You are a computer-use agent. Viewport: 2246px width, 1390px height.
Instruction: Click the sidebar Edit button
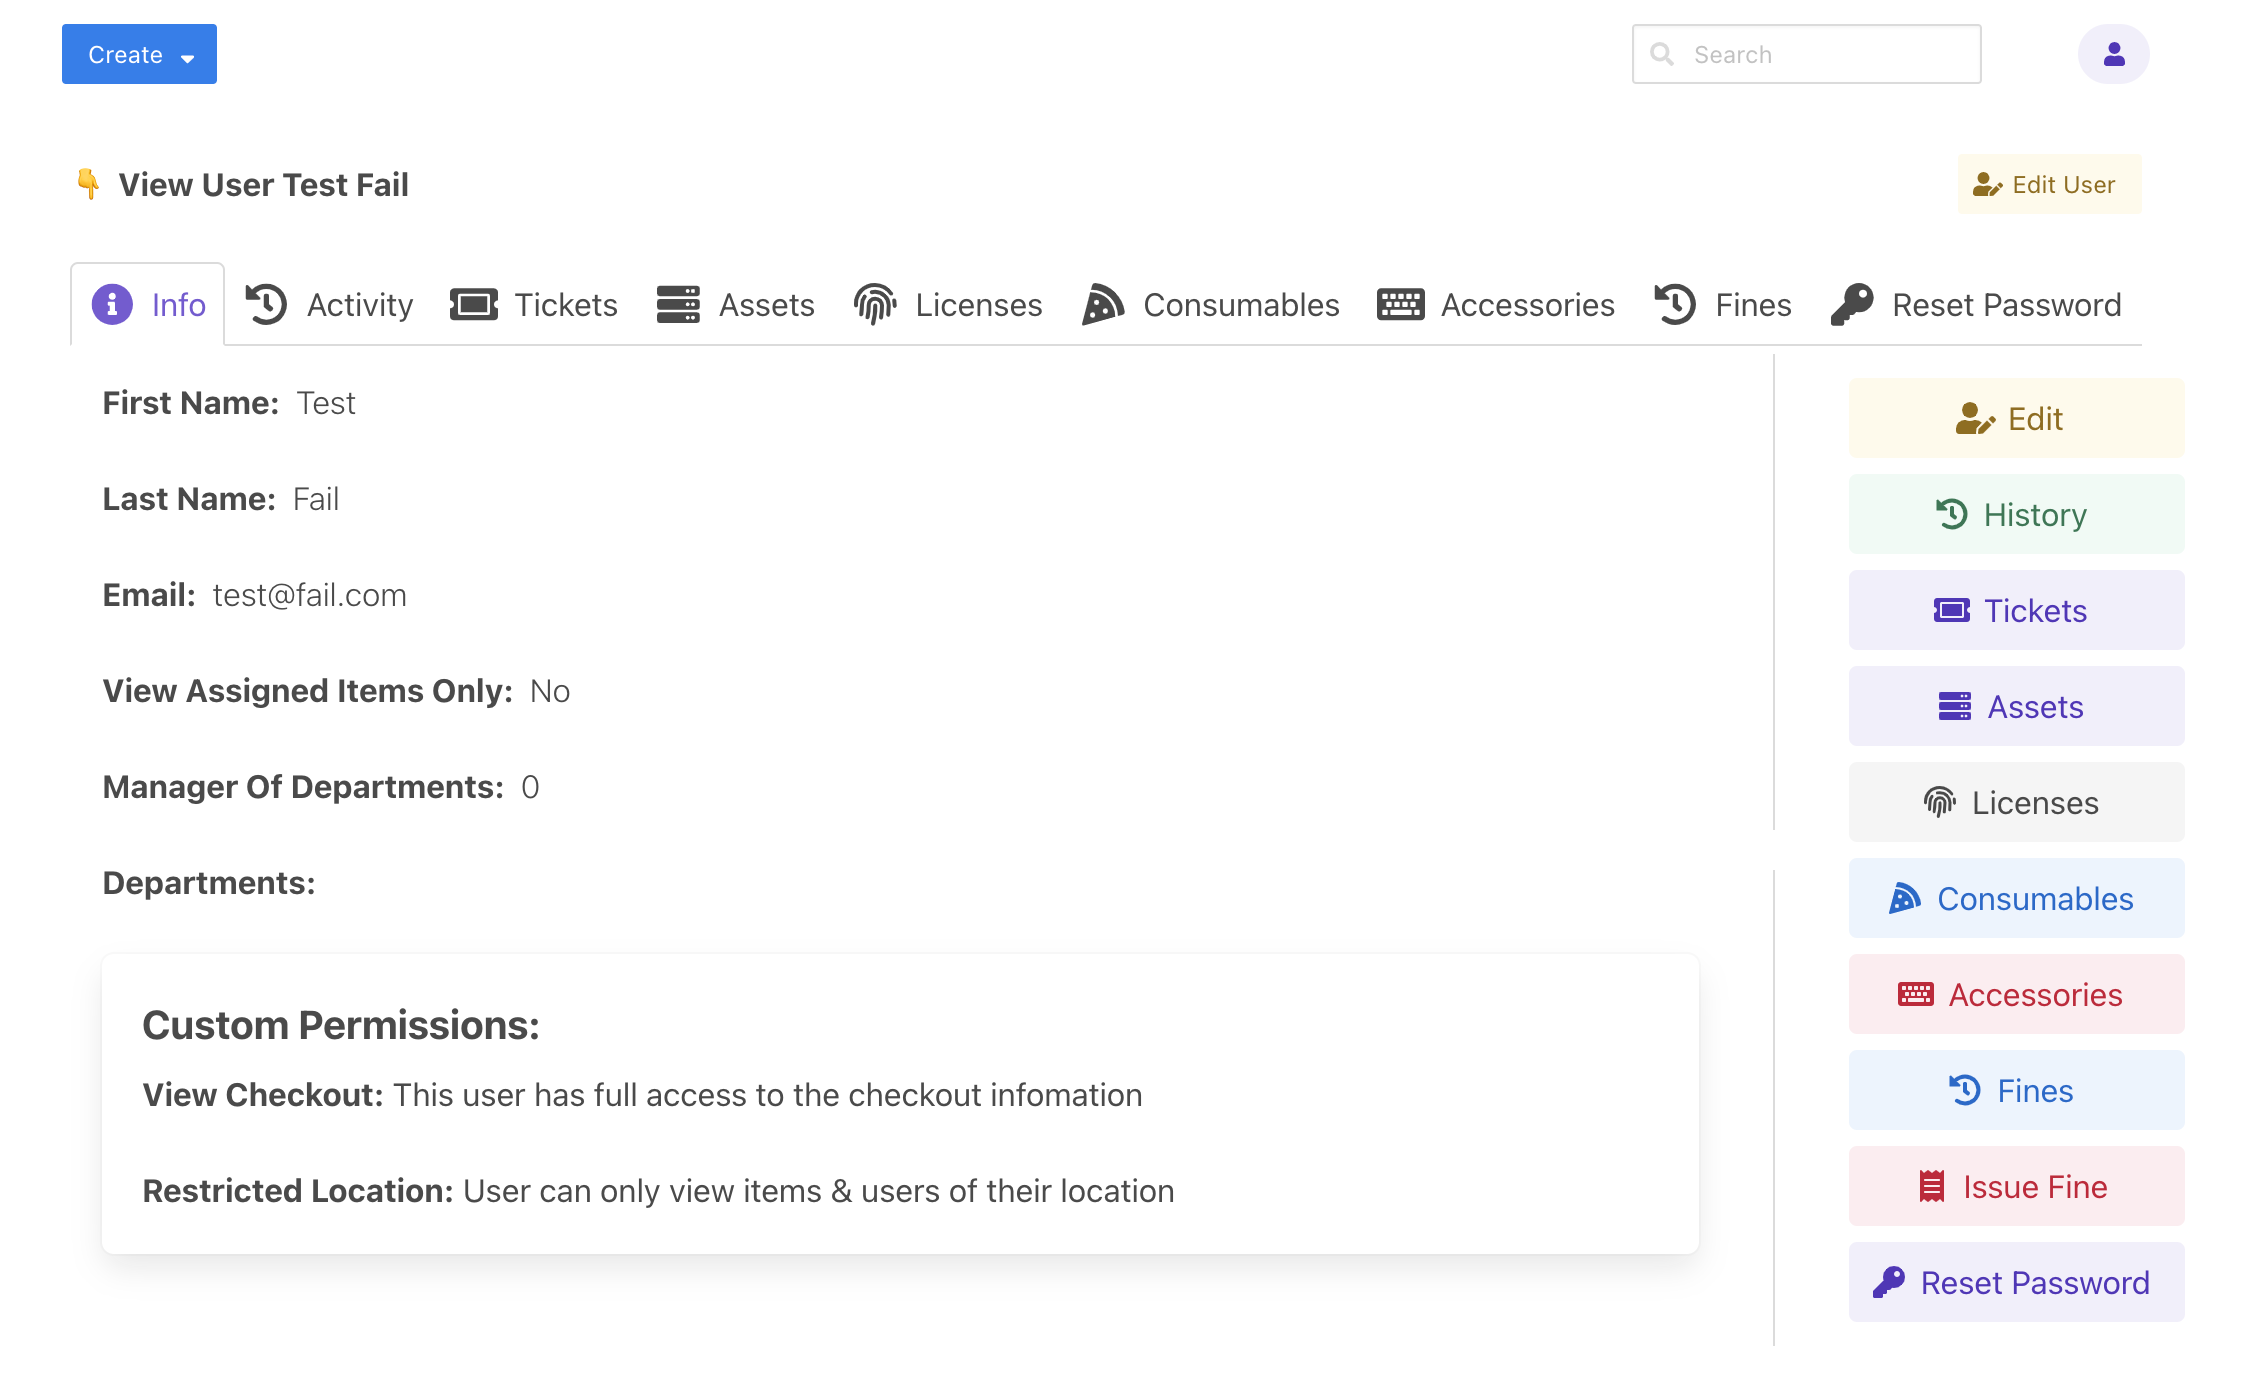[2016, 418]
